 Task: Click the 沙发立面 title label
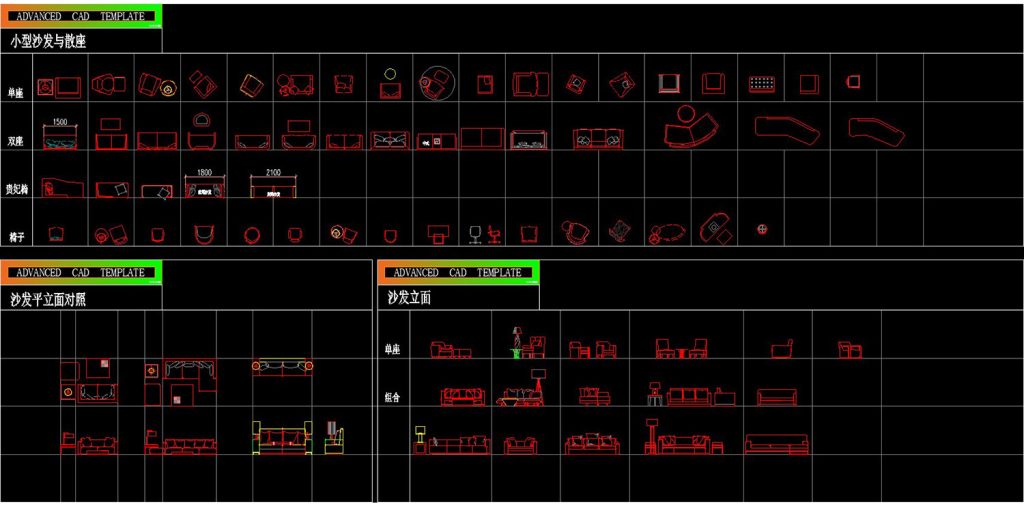pyautogui.click(x=410, y=298)
